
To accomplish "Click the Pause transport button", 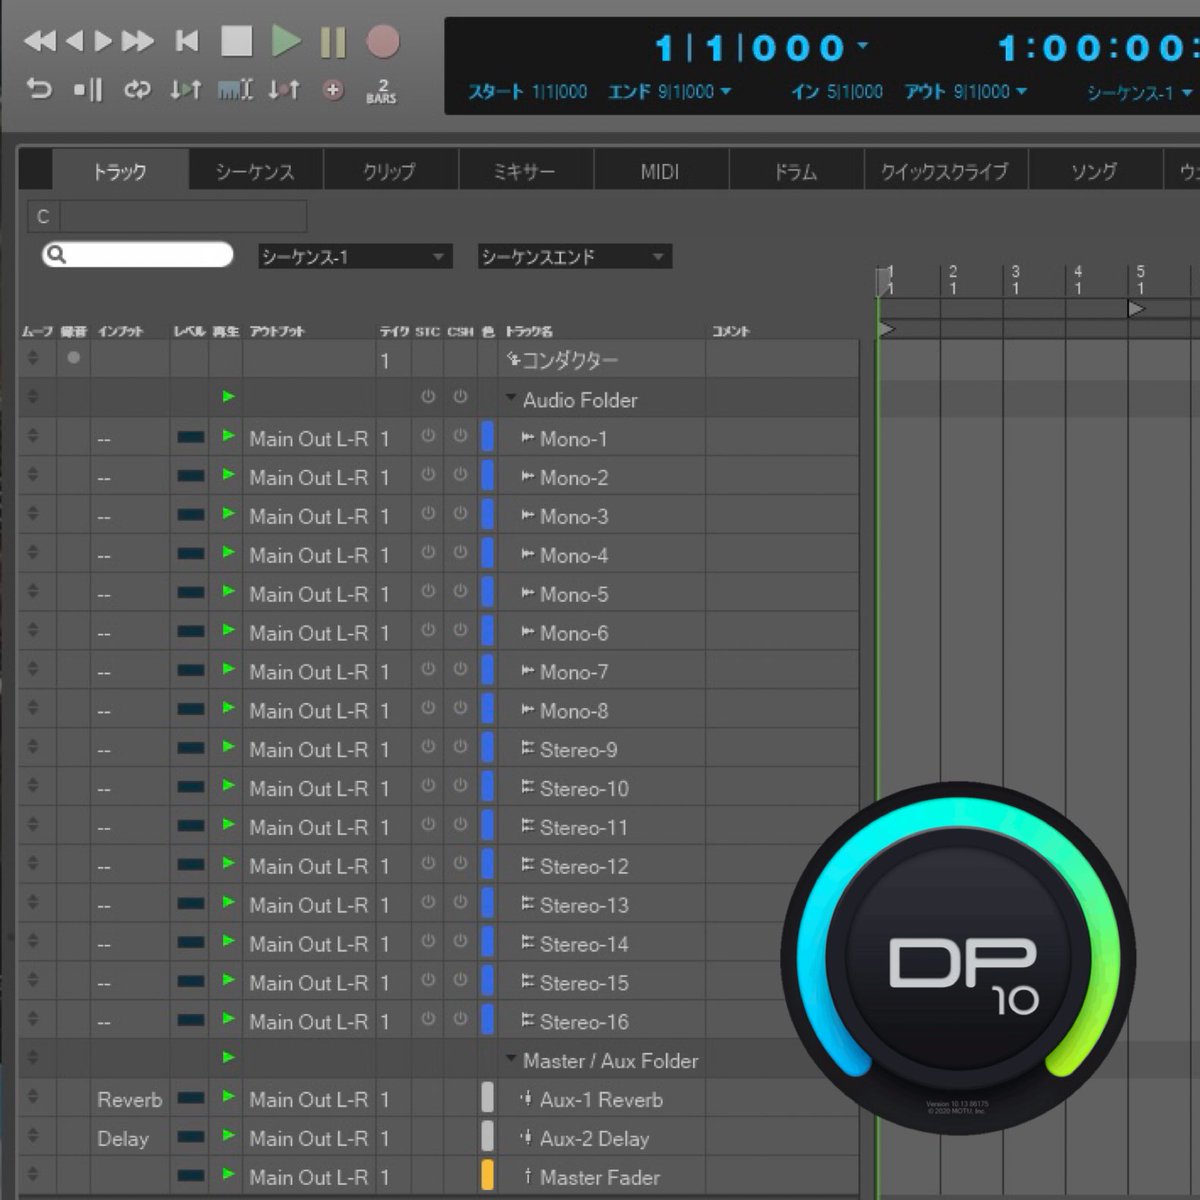I will (333, 42).
